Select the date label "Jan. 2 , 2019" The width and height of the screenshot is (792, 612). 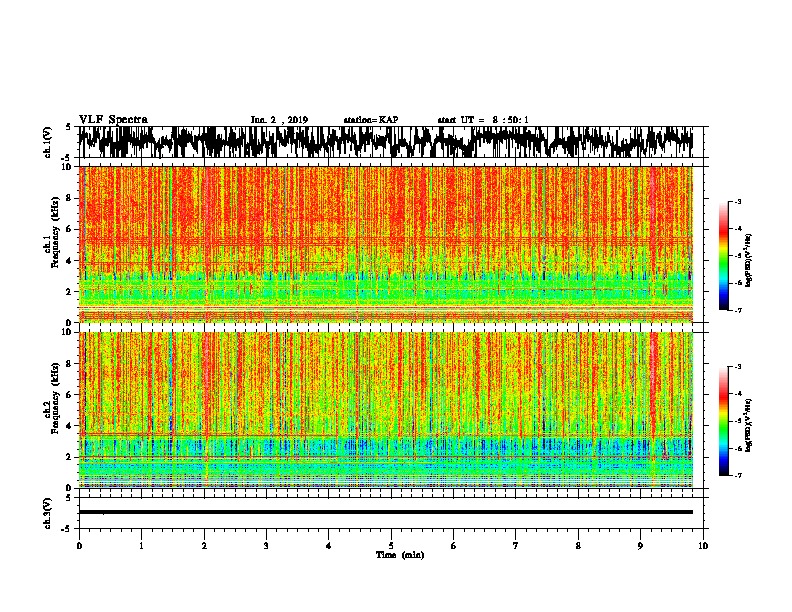pyautogui.click(x=279, y=120)
